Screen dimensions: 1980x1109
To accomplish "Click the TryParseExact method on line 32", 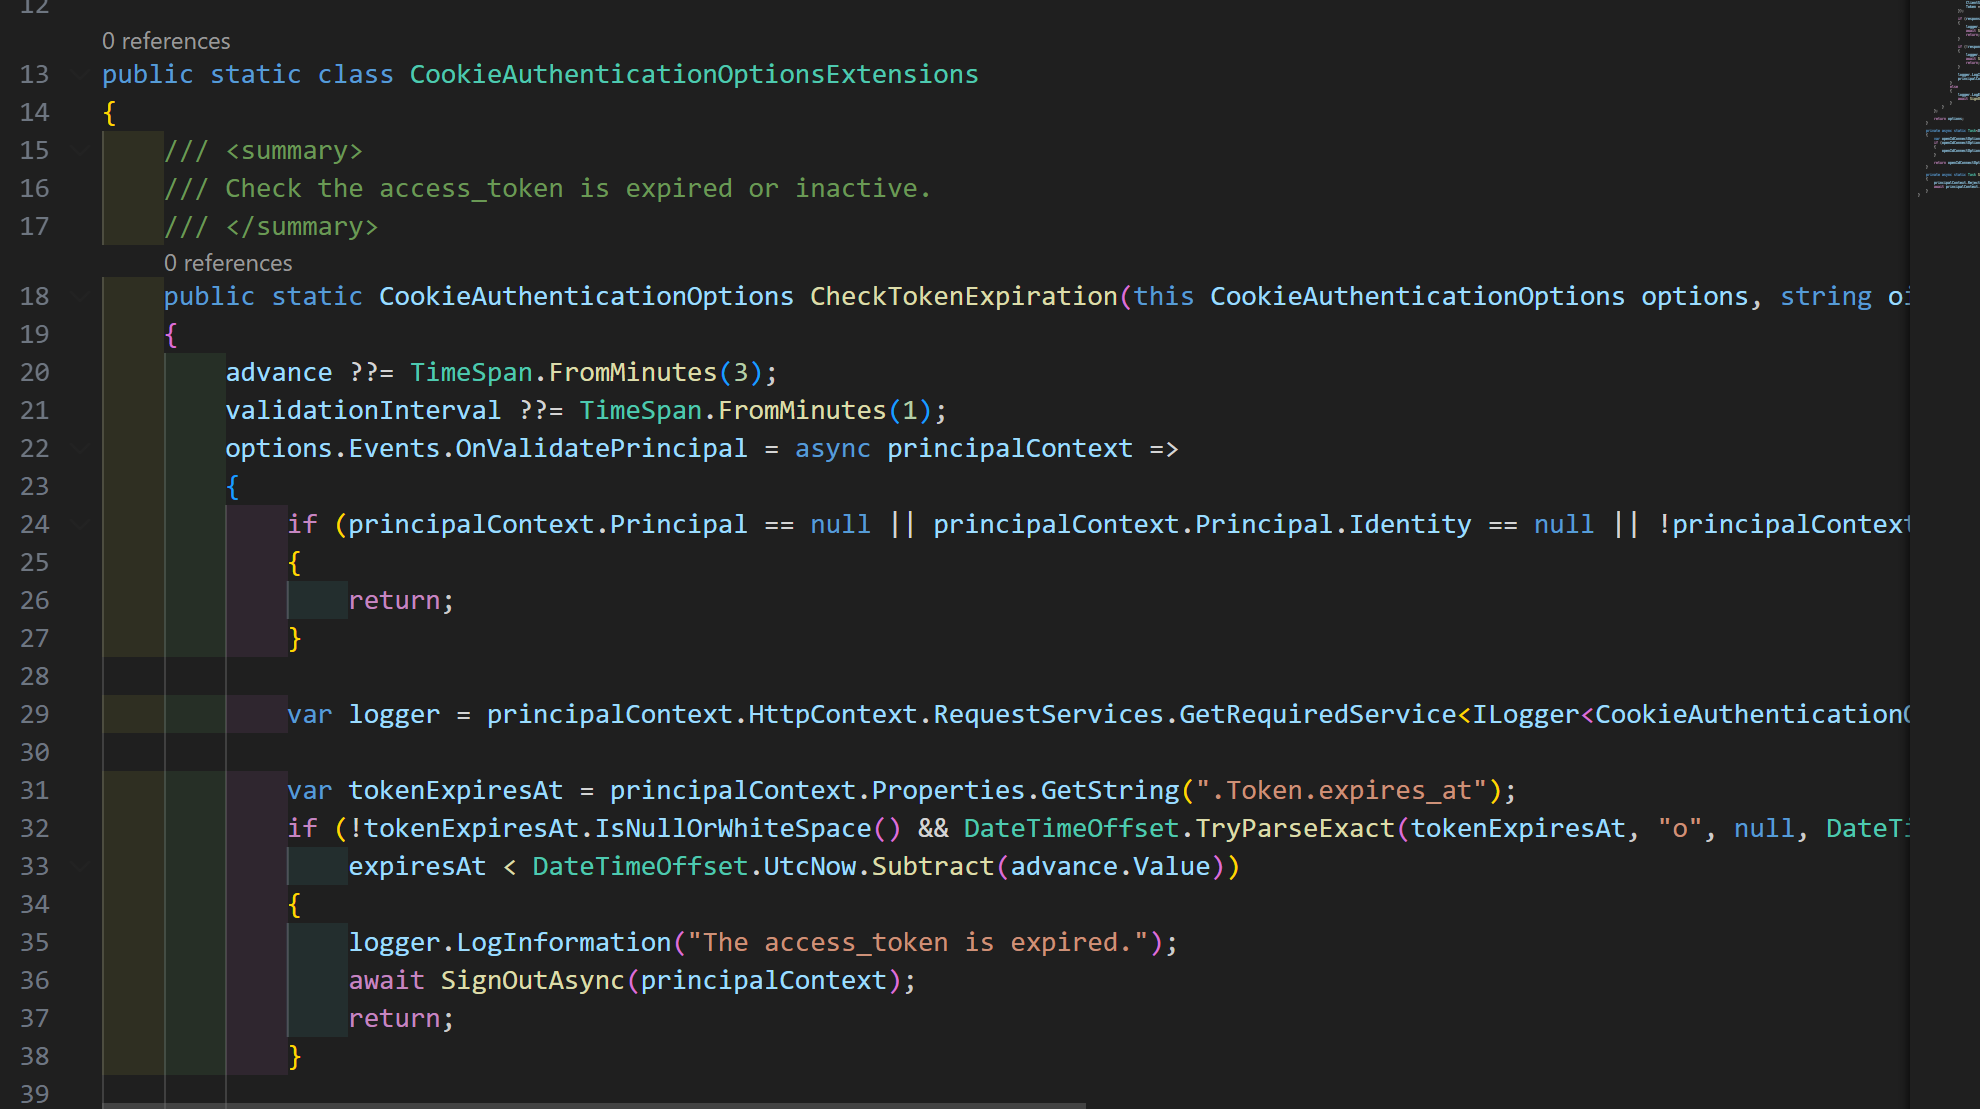I will [1294, 829].
